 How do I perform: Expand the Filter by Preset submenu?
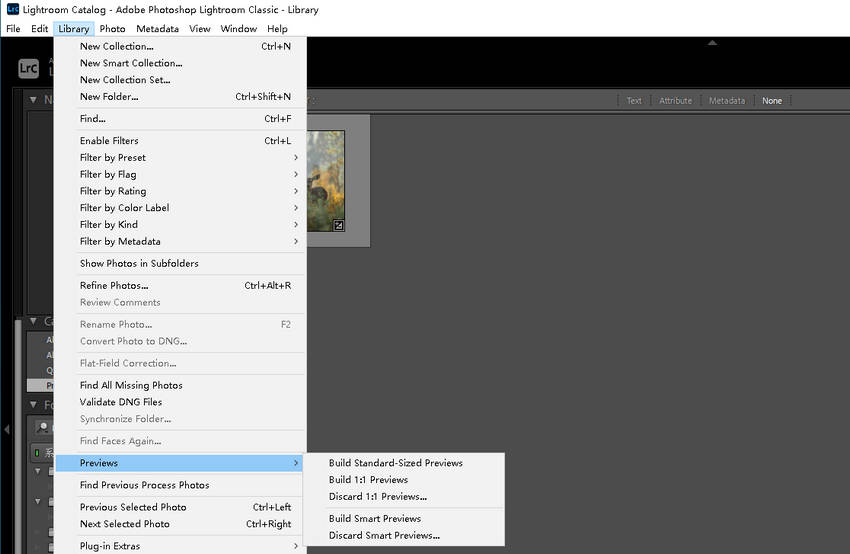pyautogui.click(x=181, y=158)
